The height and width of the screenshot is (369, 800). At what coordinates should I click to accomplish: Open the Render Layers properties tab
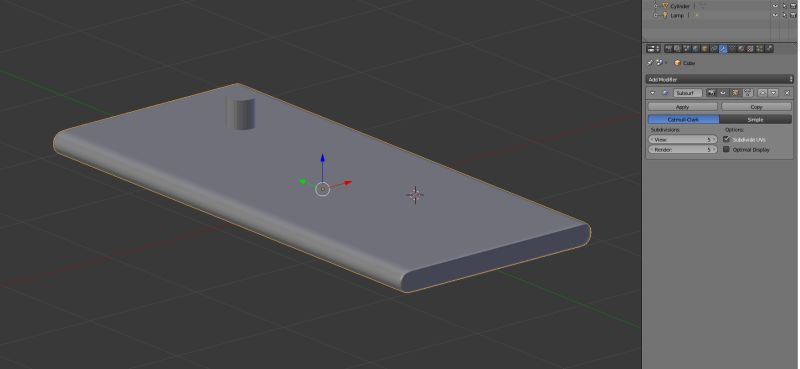(x=677, y=48)
